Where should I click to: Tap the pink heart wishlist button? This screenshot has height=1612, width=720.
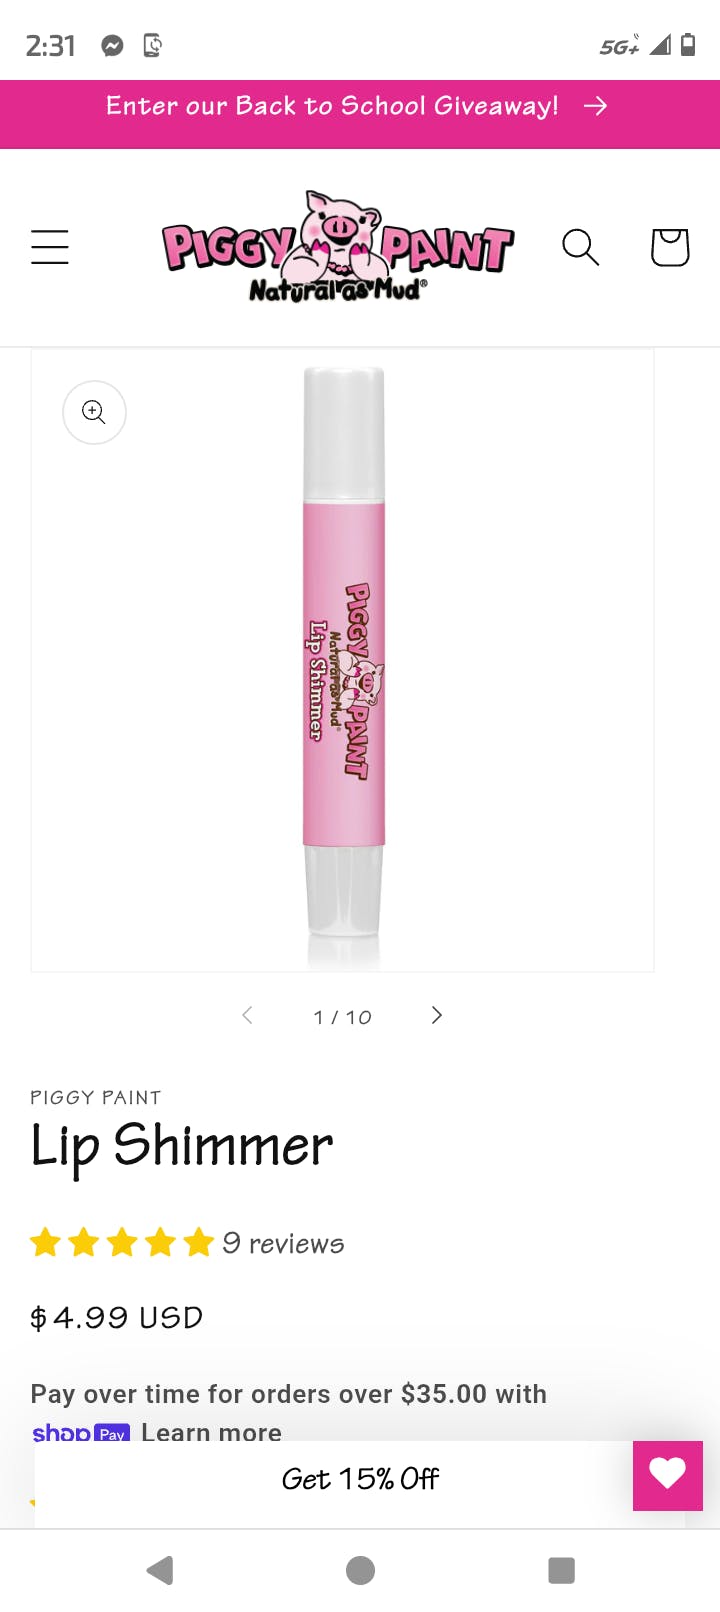click(x=668, y=1475)
